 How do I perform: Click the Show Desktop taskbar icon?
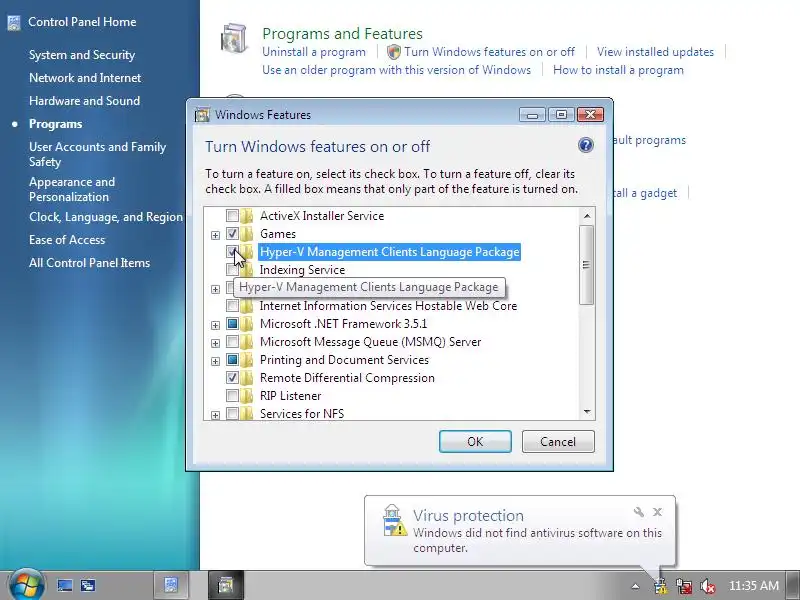[x=65, y=585]
